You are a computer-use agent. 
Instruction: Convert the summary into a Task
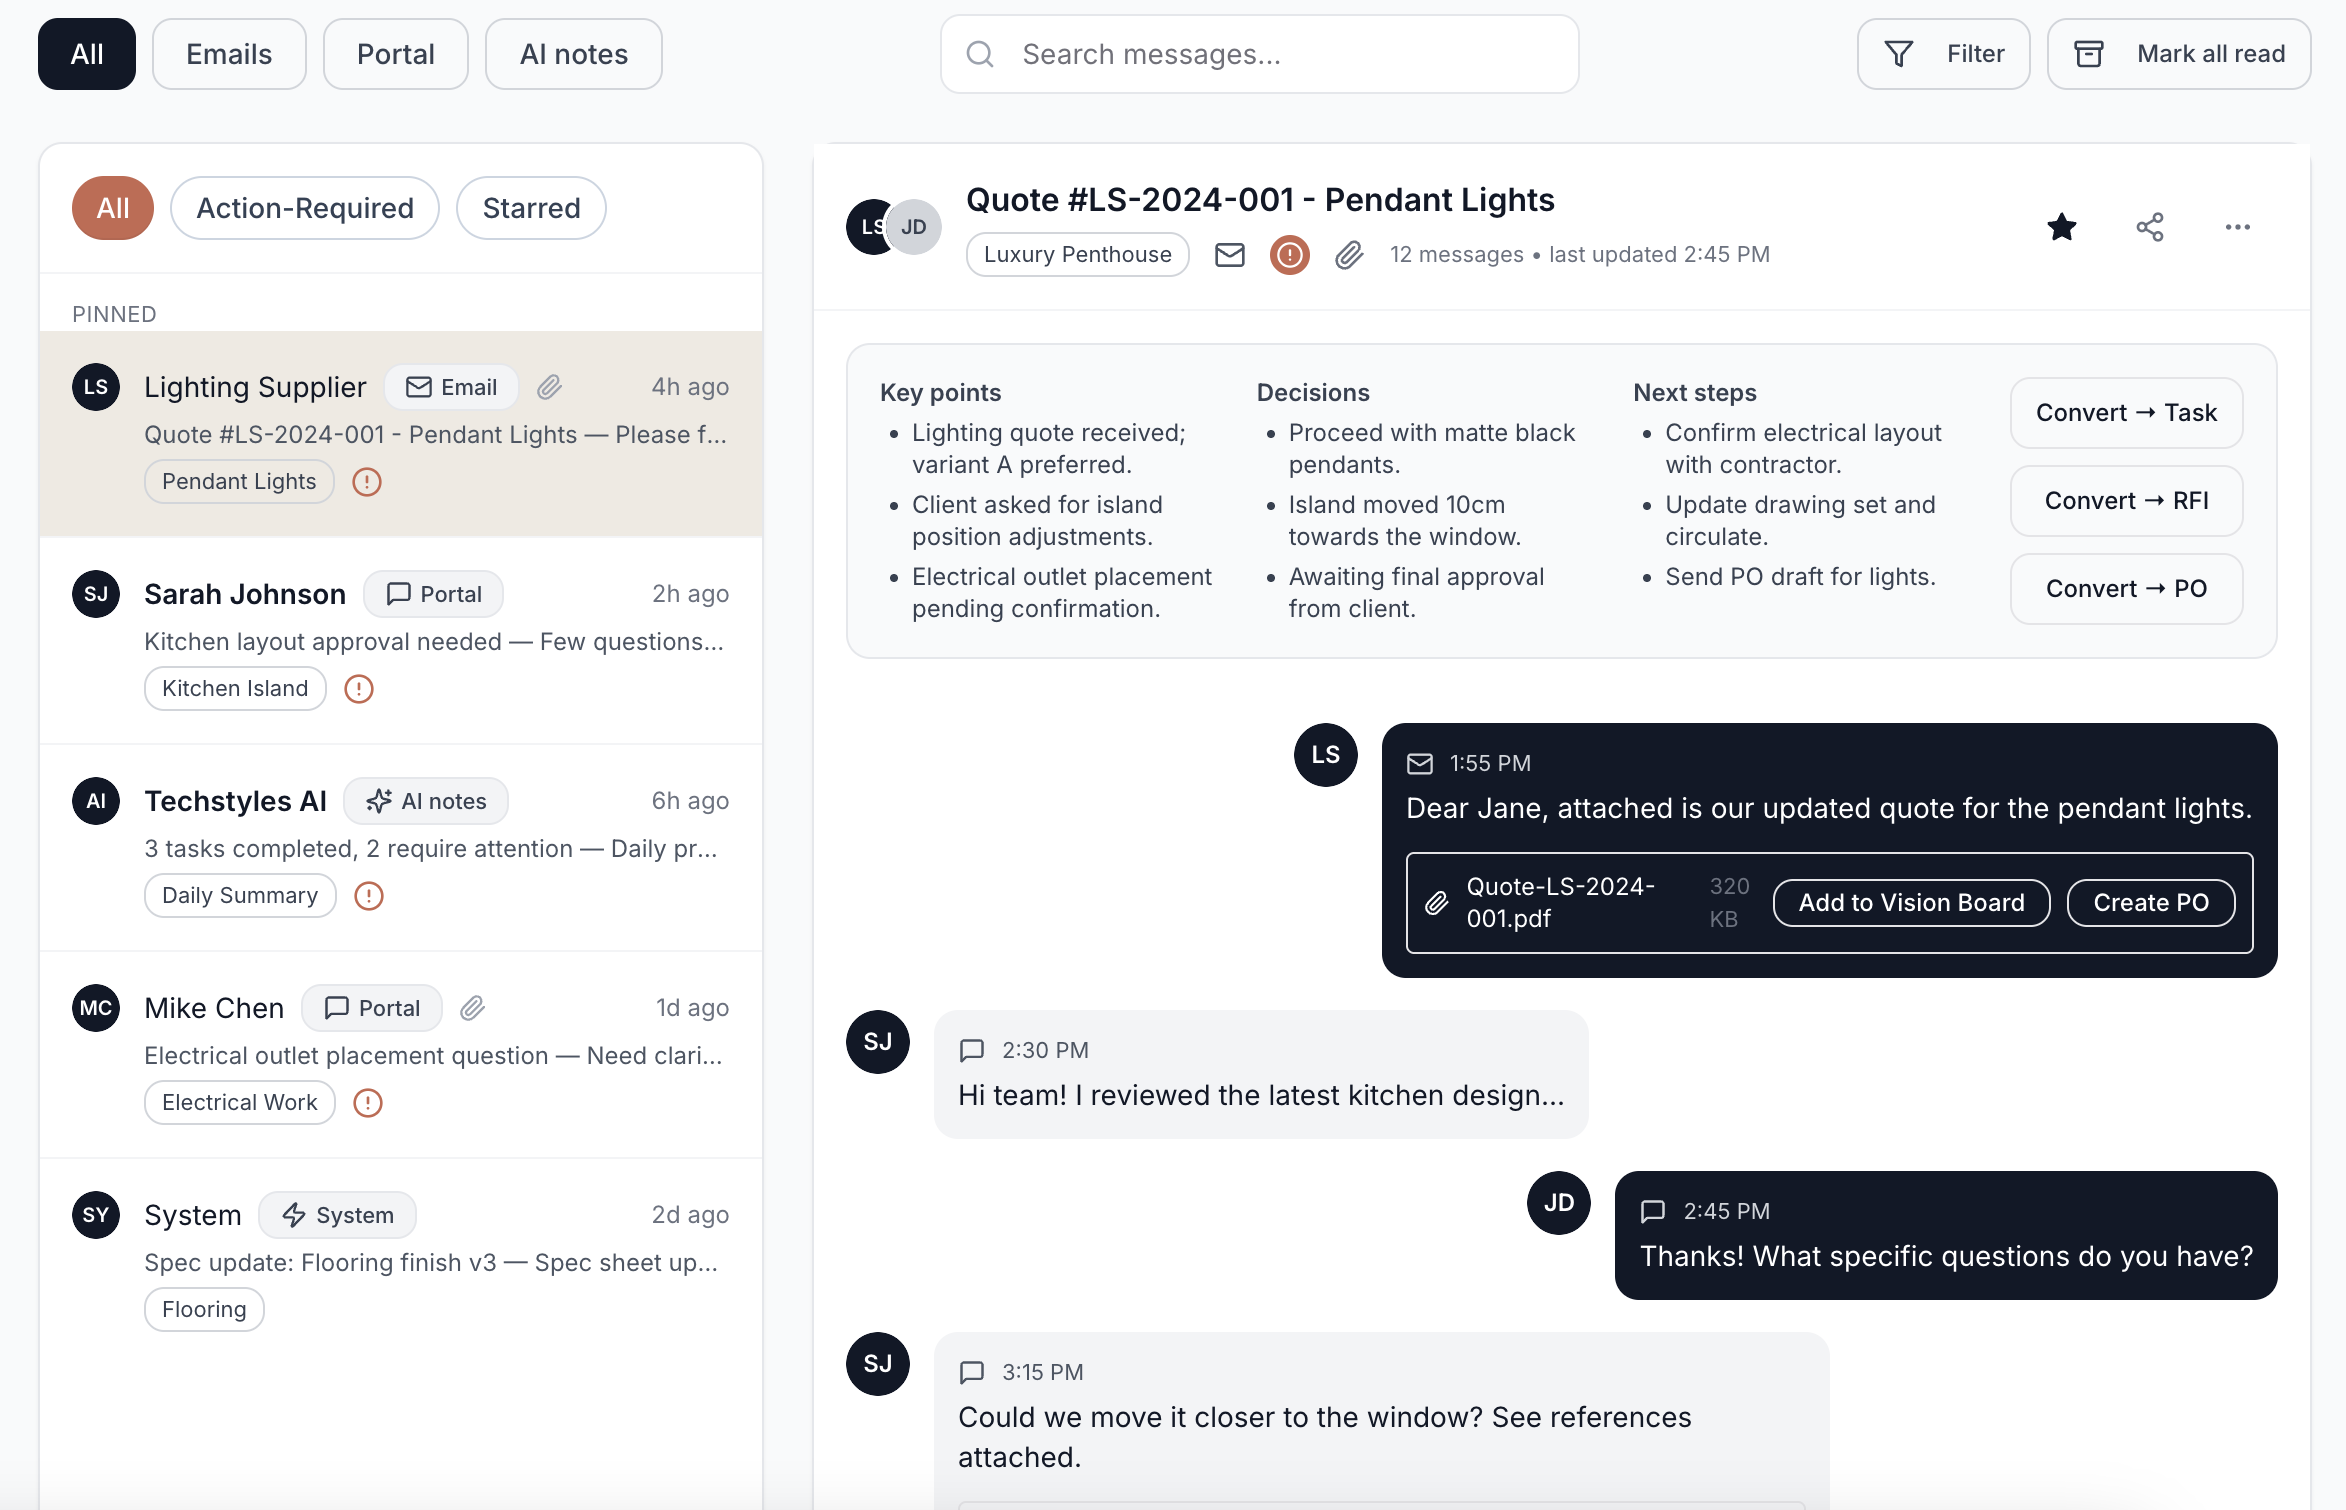click(2125, 412)
